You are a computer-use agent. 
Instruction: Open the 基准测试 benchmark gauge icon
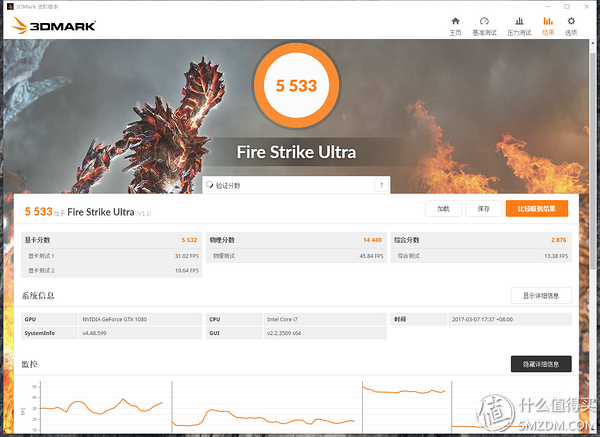pos(485,24)
